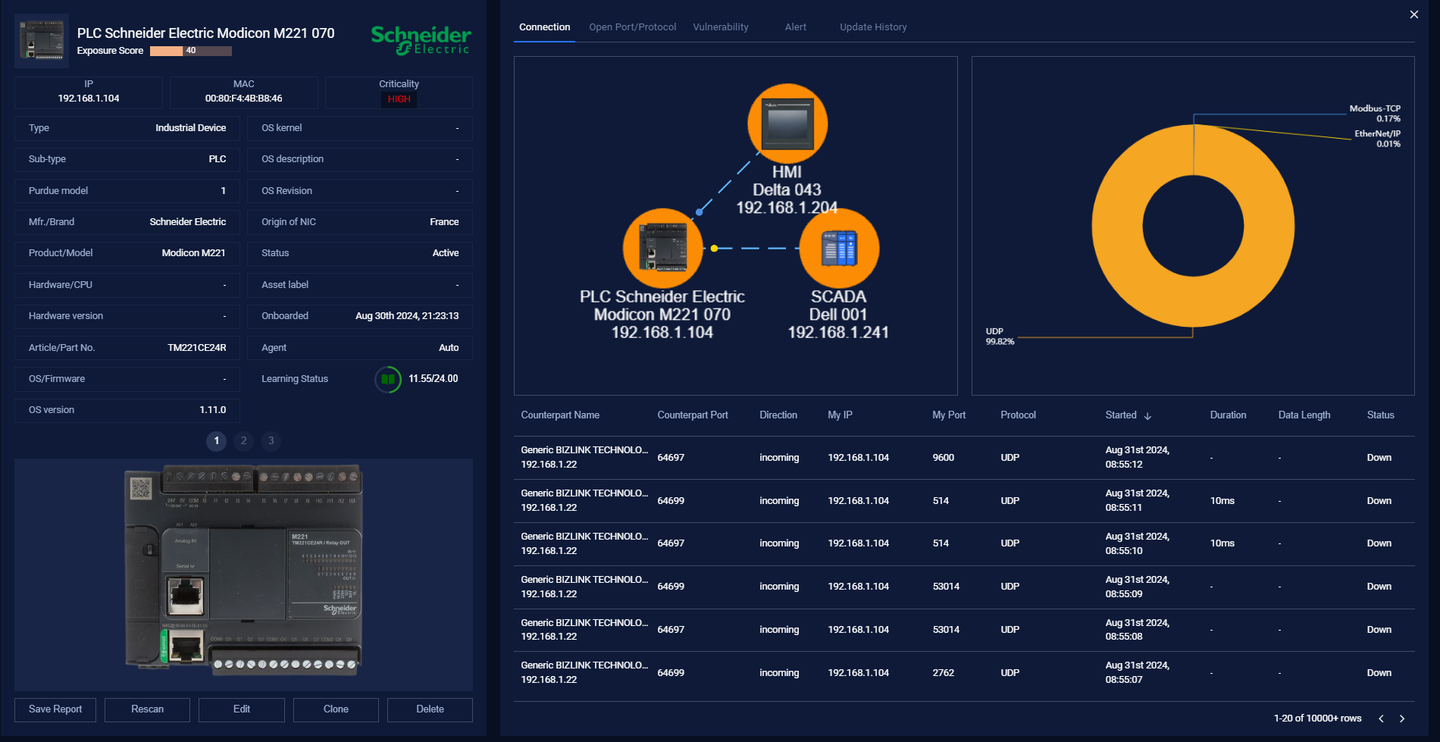
Task: Click the EtherNet/IP 0.01% chart label
Action: click(x=1378, y=138)
